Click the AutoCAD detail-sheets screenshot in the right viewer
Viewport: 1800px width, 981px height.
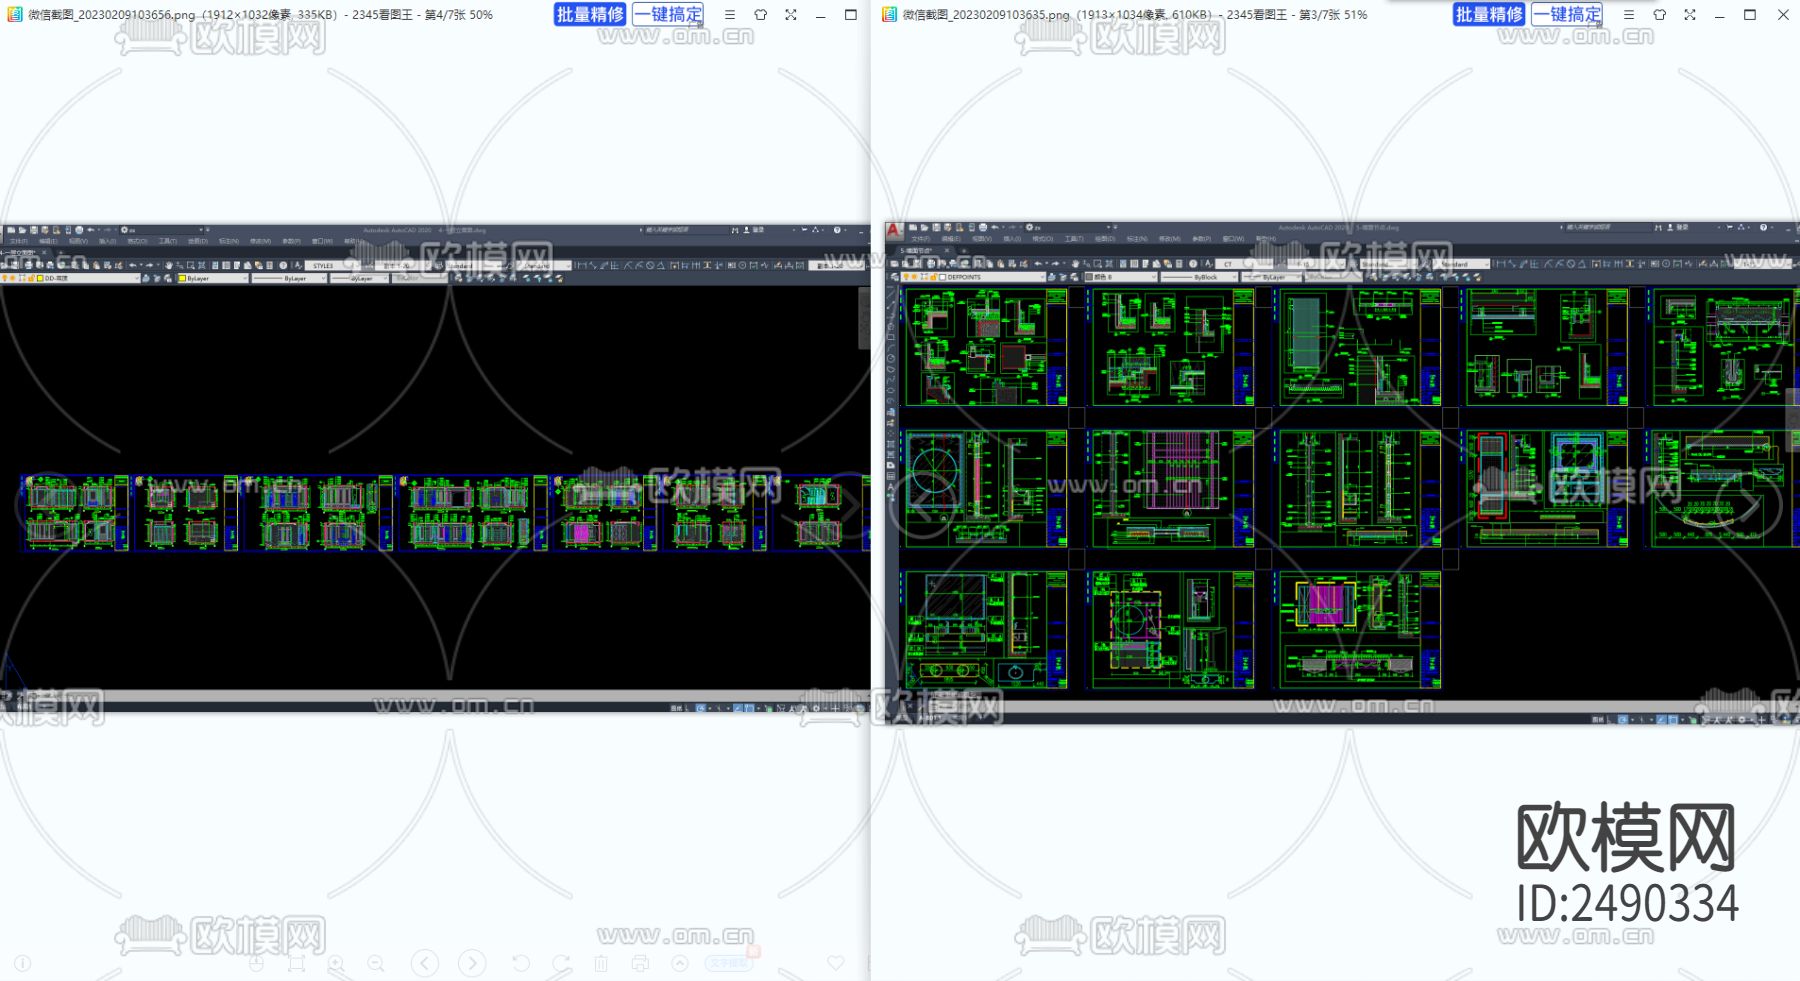tap(1342, 473)
